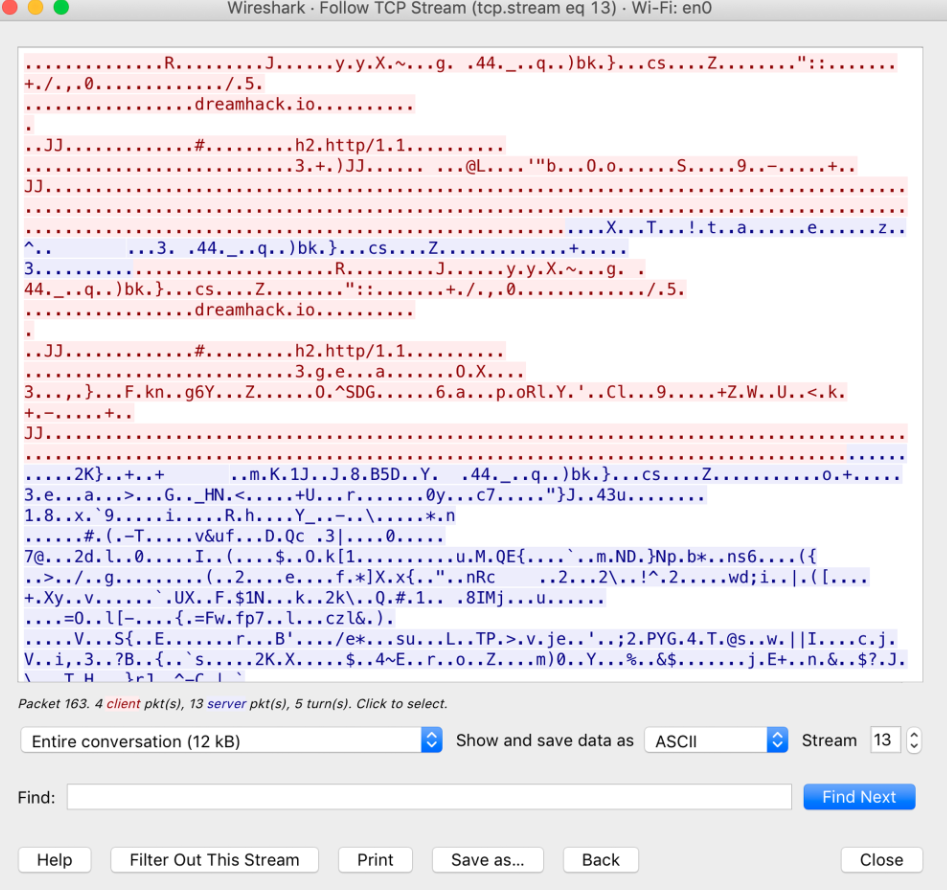
Task: Click in the Find text field
Action: [429, 797]
